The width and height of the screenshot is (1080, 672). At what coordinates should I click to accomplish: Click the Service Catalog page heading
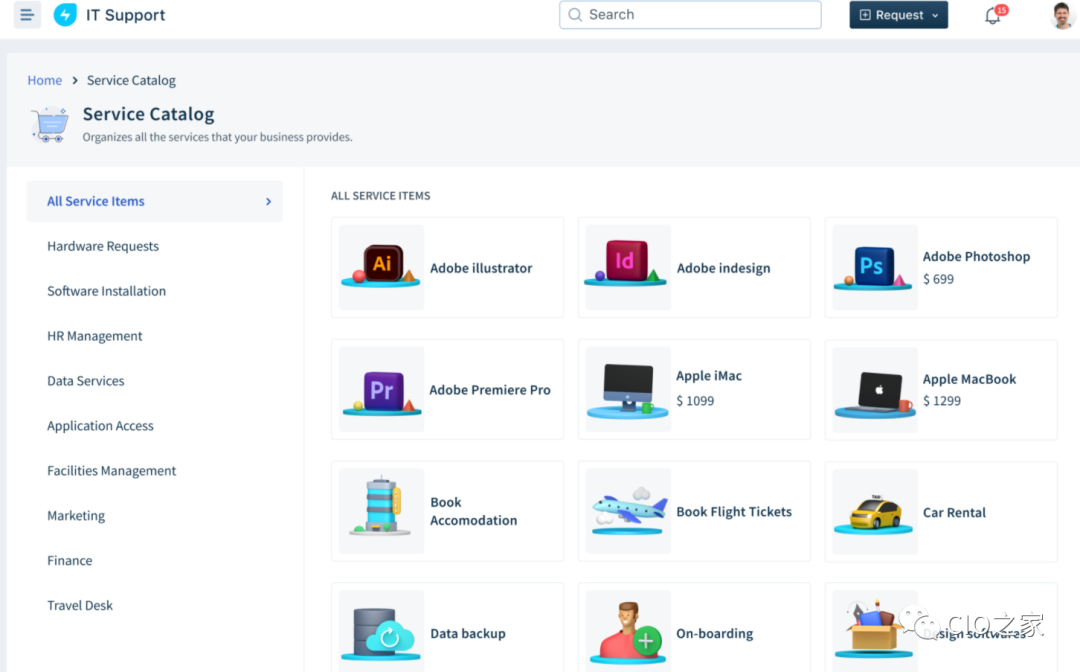pyautogui.click(x=148, y=114)
